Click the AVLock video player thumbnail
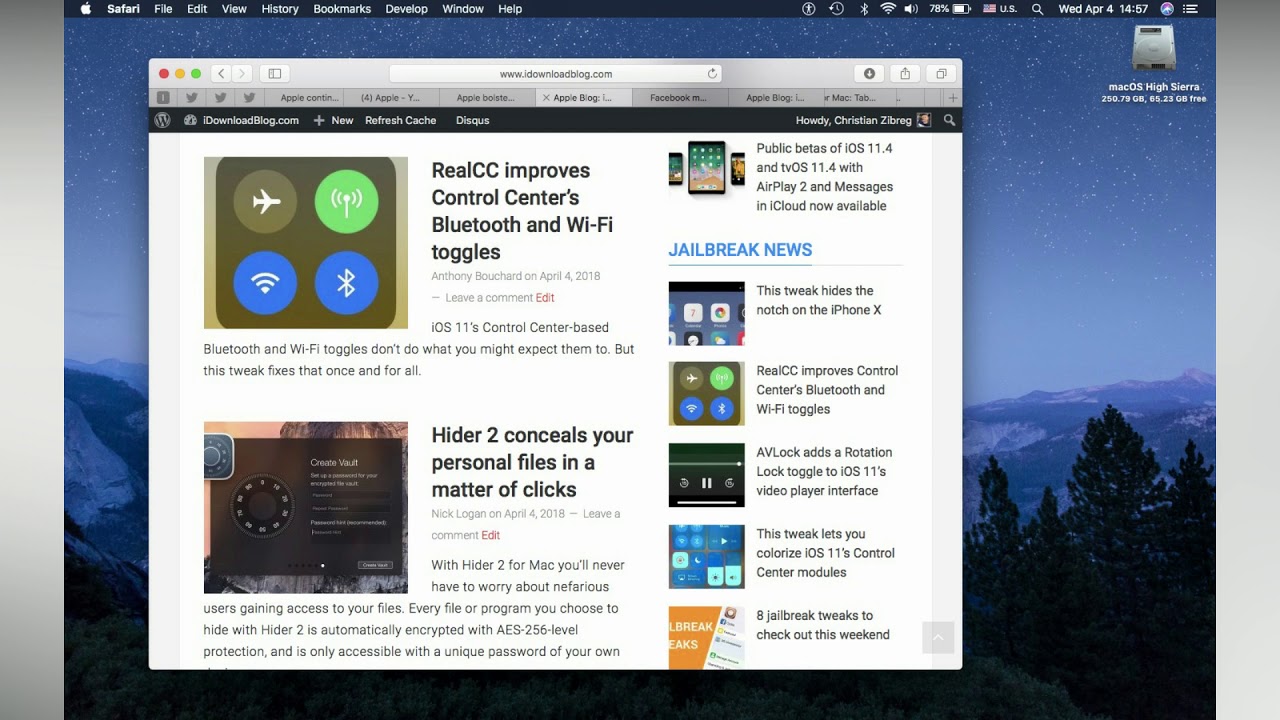This screenshot has width=1280, height=720. pos(706,475)
